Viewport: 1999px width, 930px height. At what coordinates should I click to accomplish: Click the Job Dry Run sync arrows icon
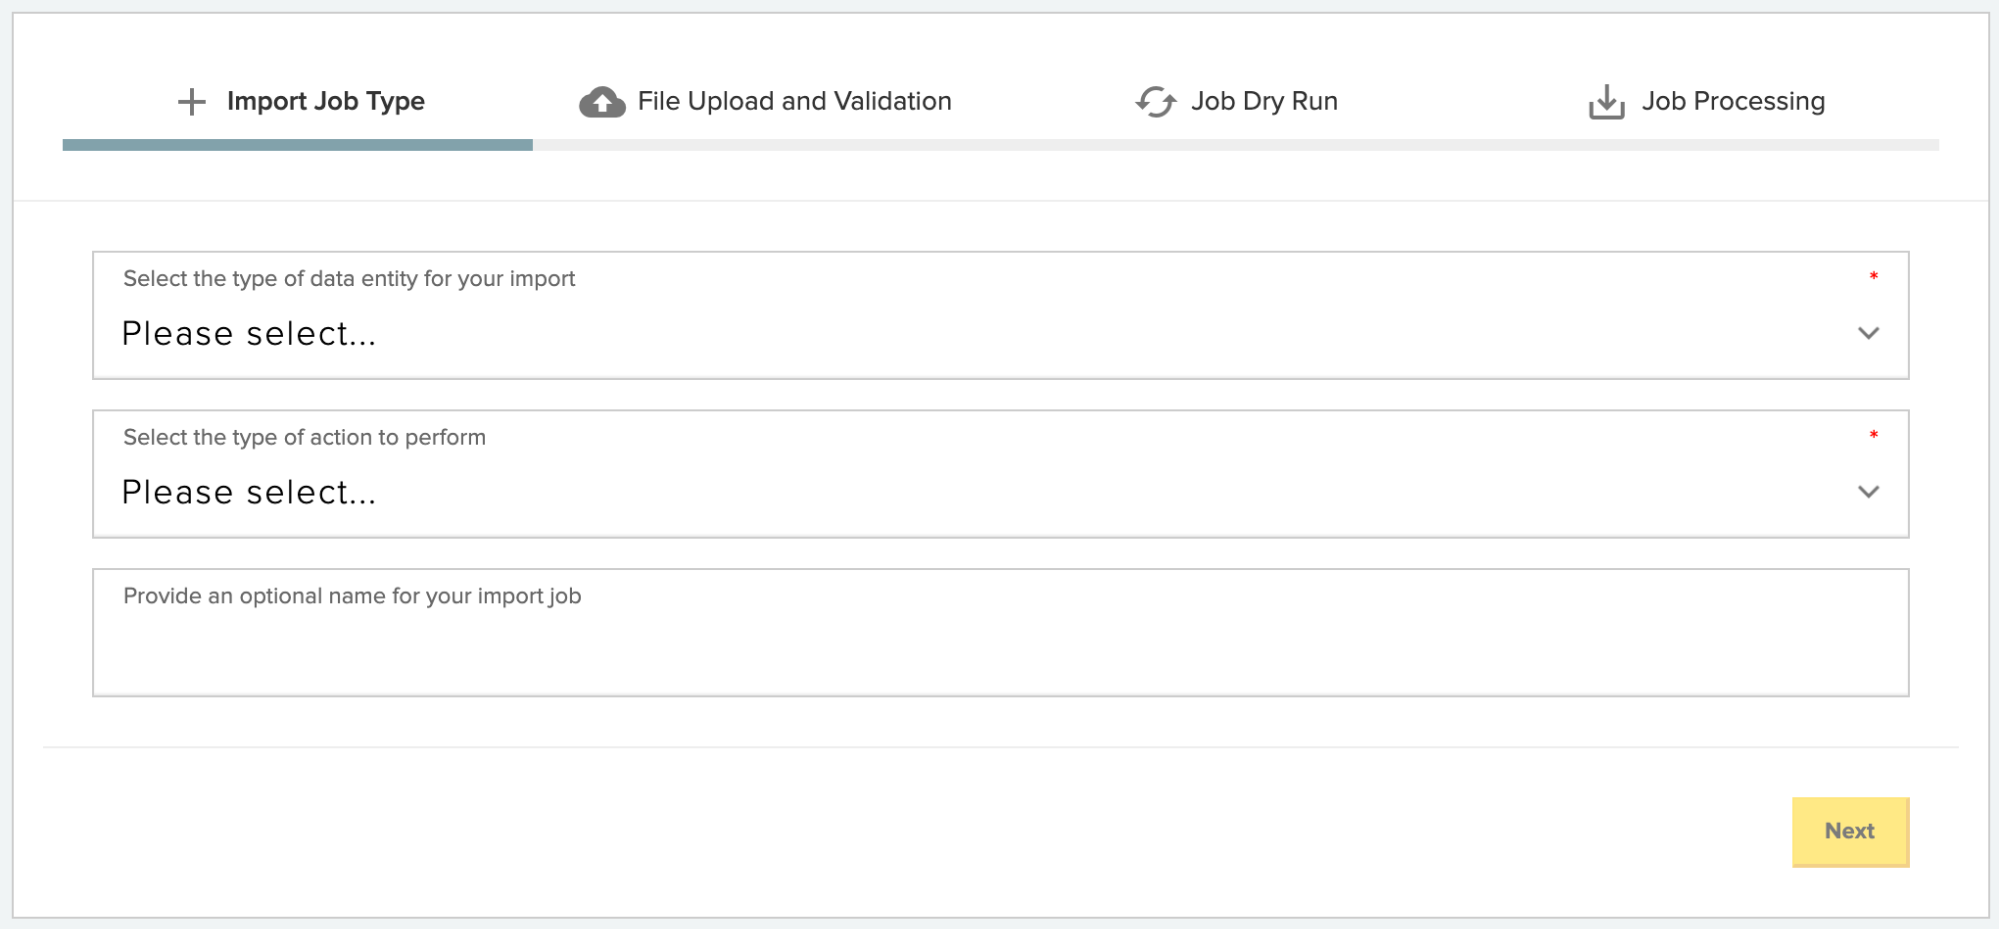[x=1156, y=102]
